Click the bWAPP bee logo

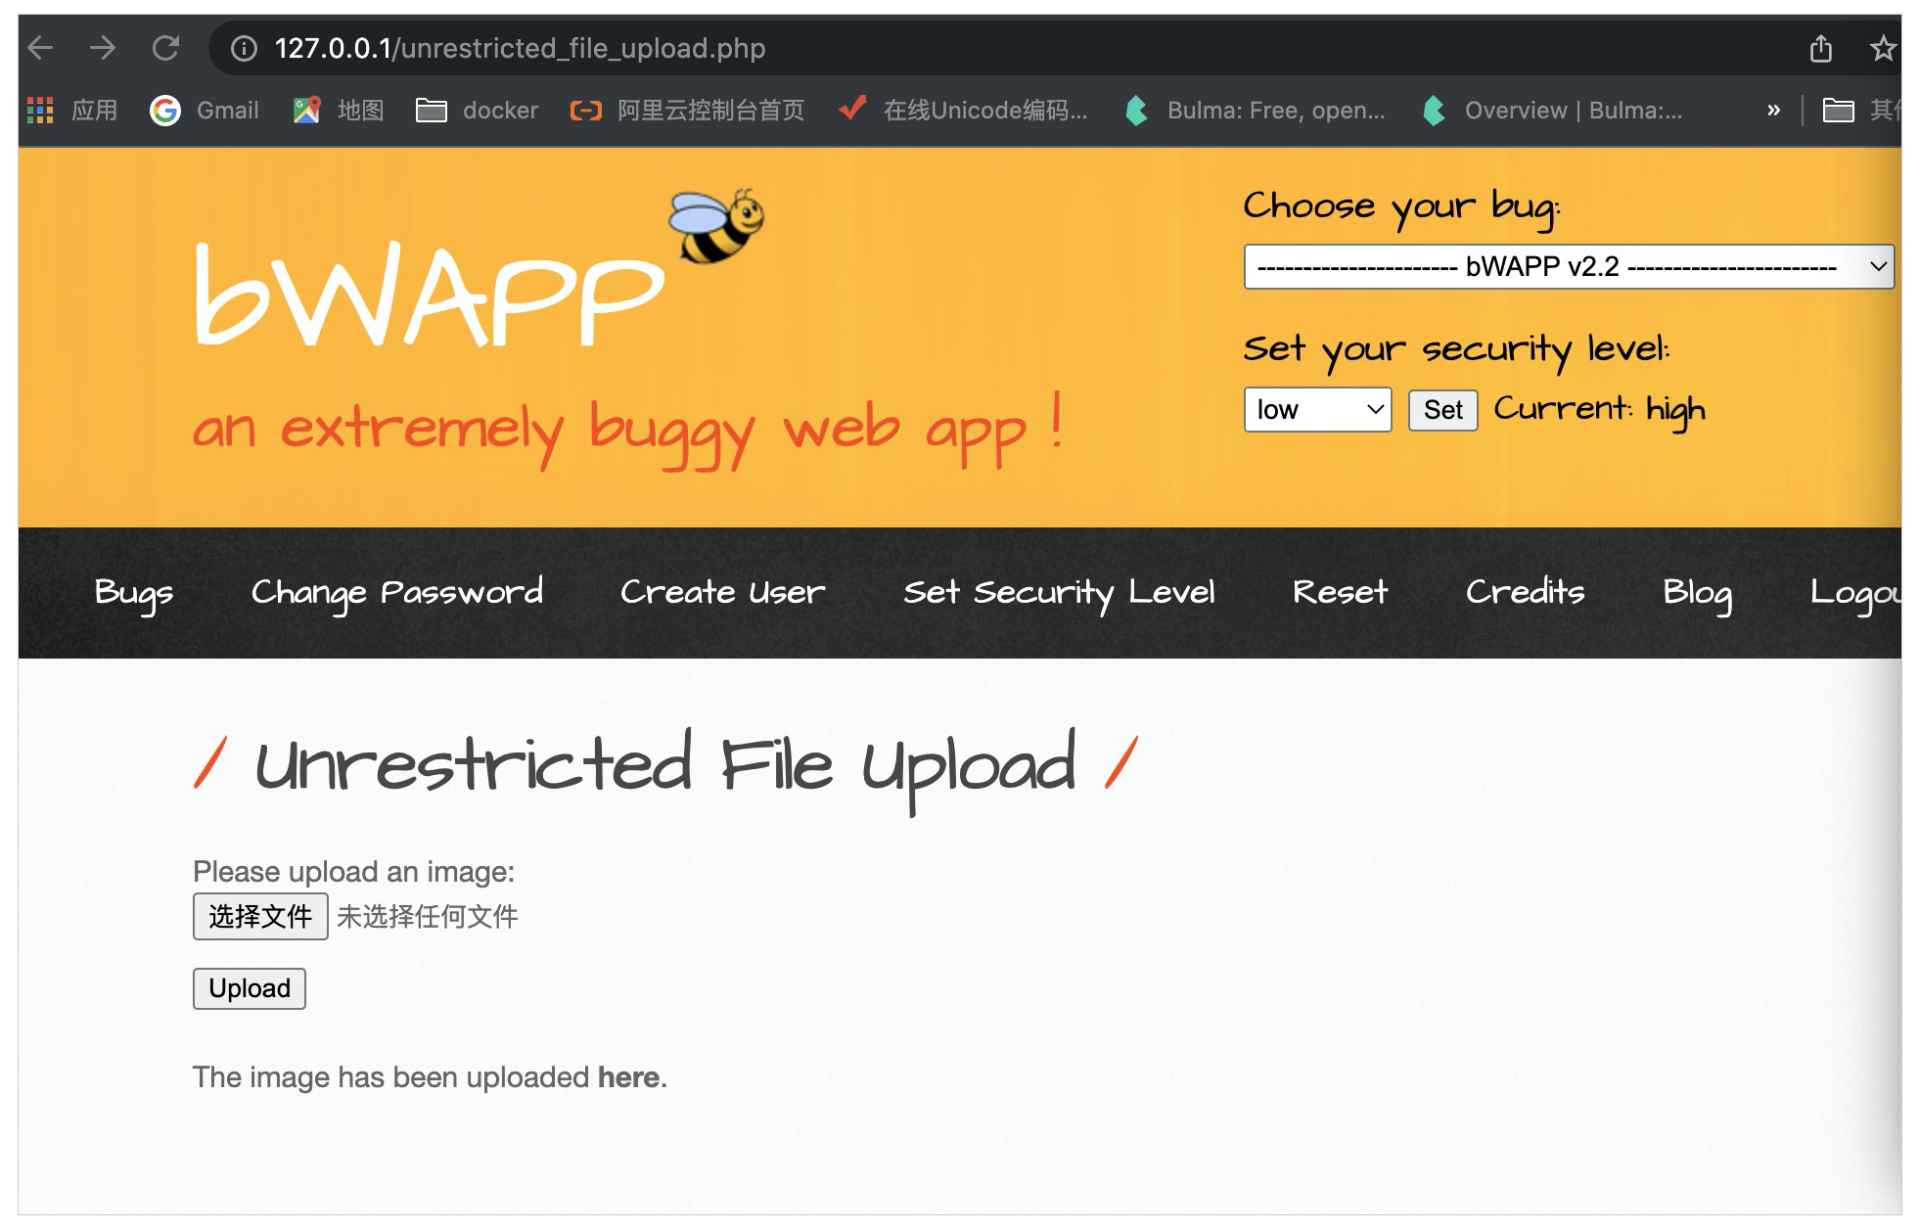tap(716, 226)
